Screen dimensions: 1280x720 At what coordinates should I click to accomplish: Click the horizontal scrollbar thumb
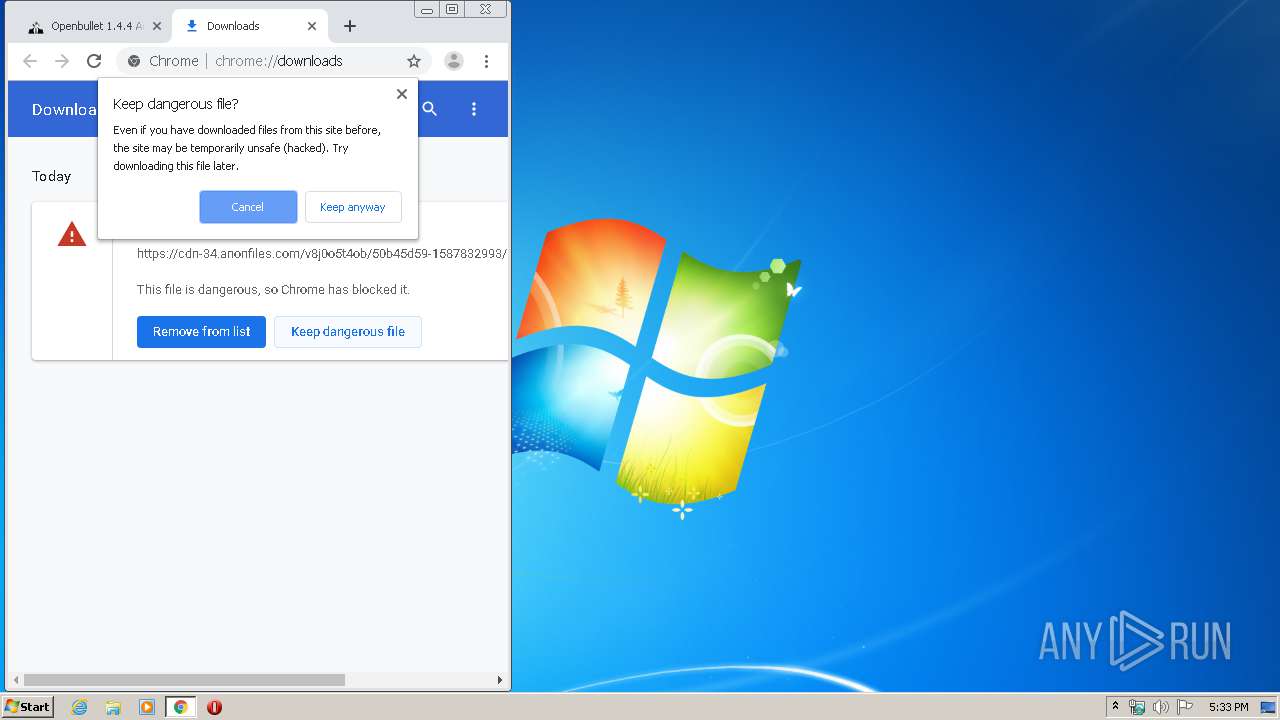(x=184, y=680)
